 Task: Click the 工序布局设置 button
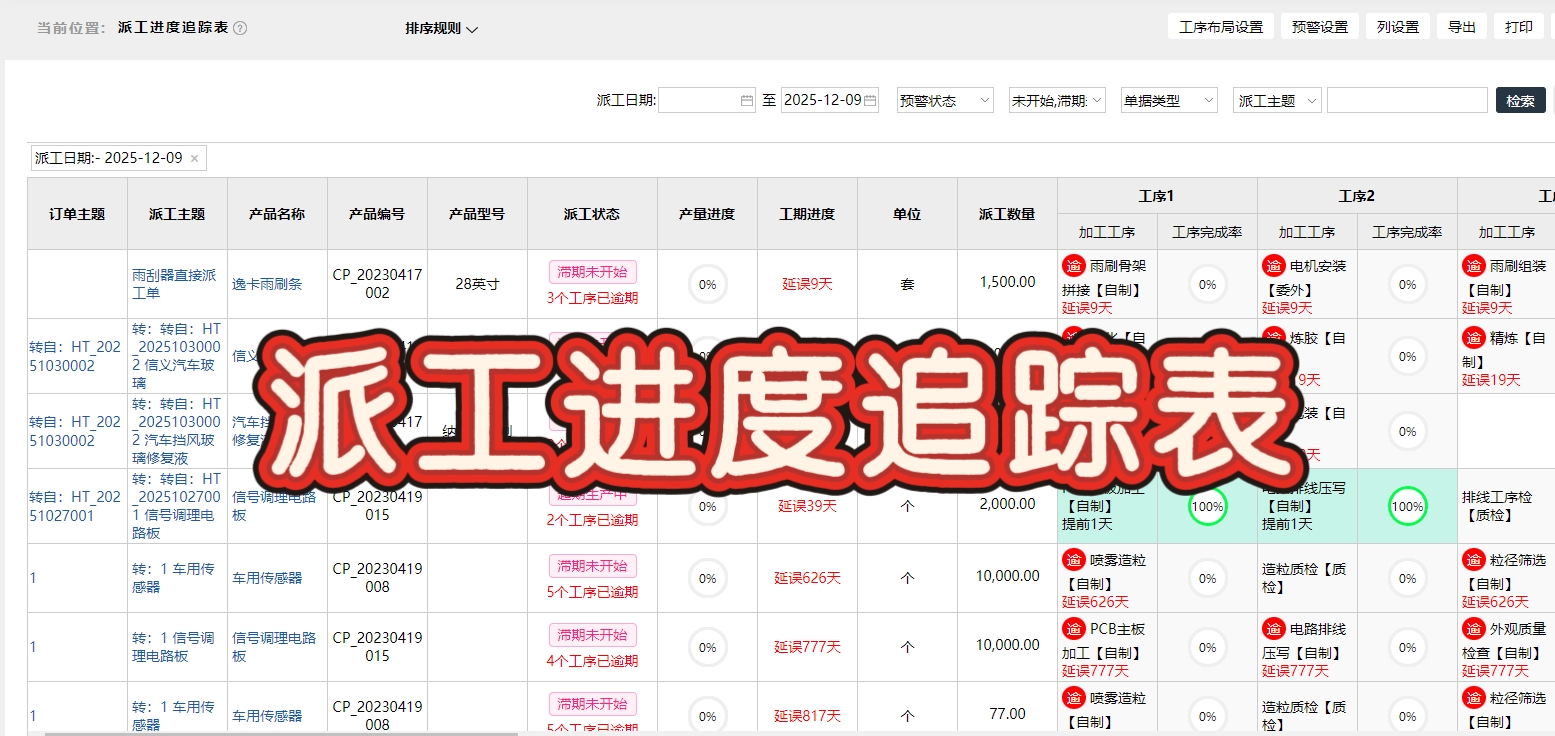pos(1221,27)
